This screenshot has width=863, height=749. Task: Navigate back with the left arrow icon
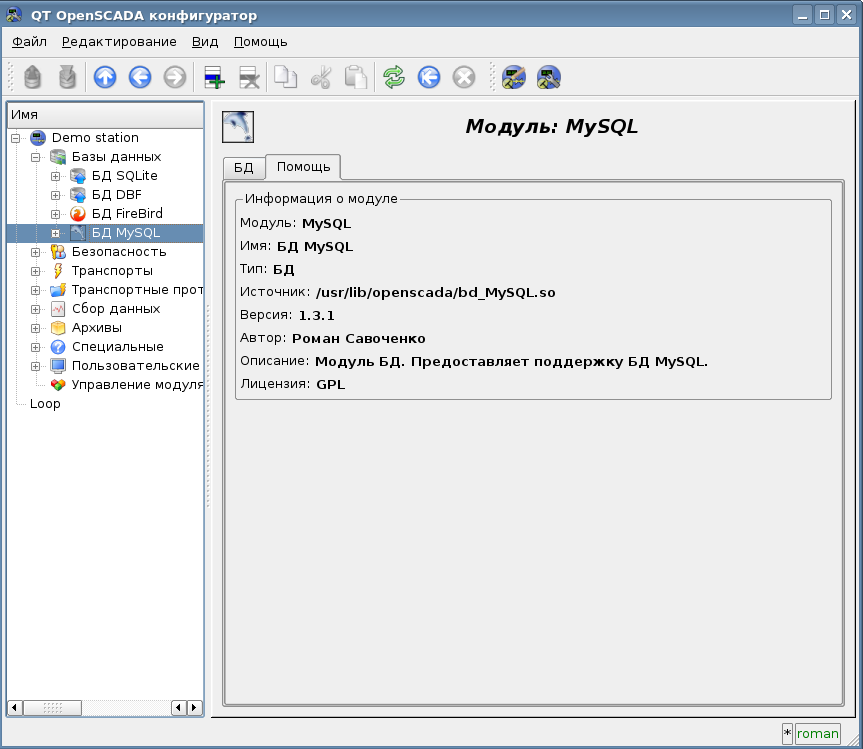140,77
